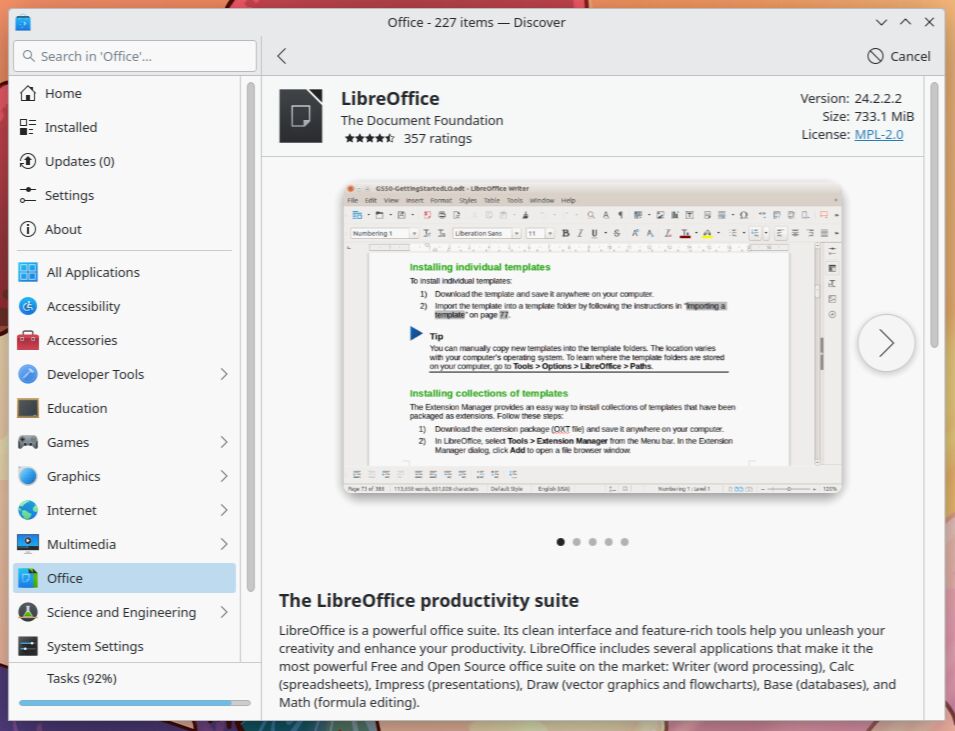Screen dimensions: 955x731
Task: Open Education category label
Action: (77, 408)
